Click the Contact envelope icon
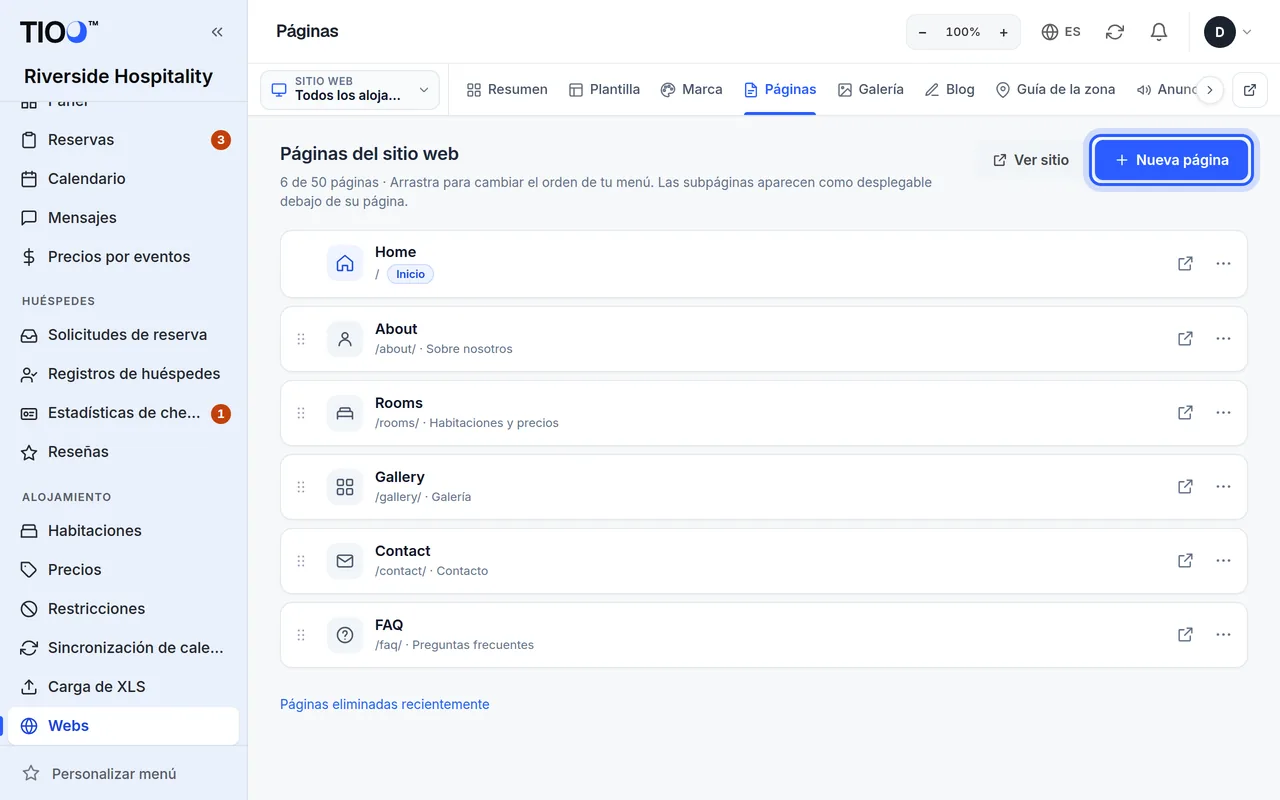Screen dimensions: 1280x800 tap(345, 561)
